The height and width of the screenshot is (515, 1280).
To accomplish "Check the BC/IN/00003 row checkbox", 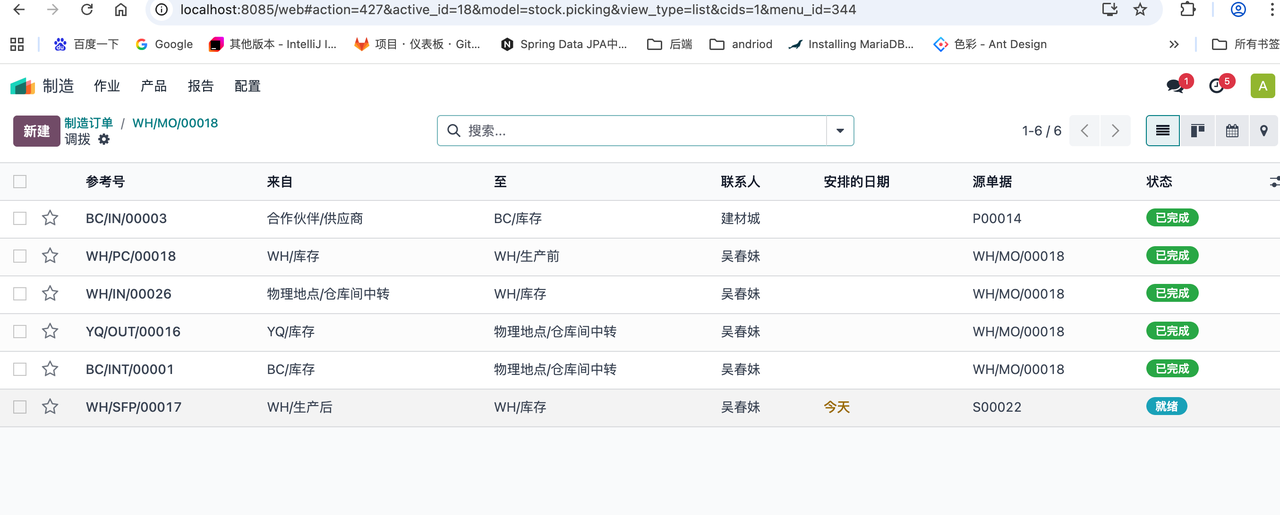I will 20,218.
